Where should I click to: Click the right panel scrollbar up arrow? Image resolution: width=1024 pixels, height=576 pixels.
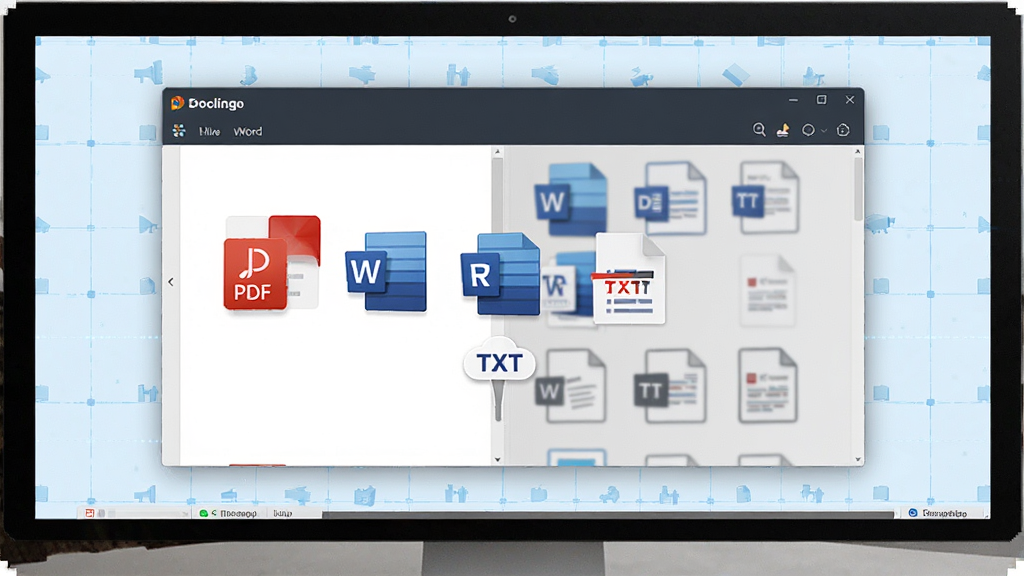pos(858,152)
